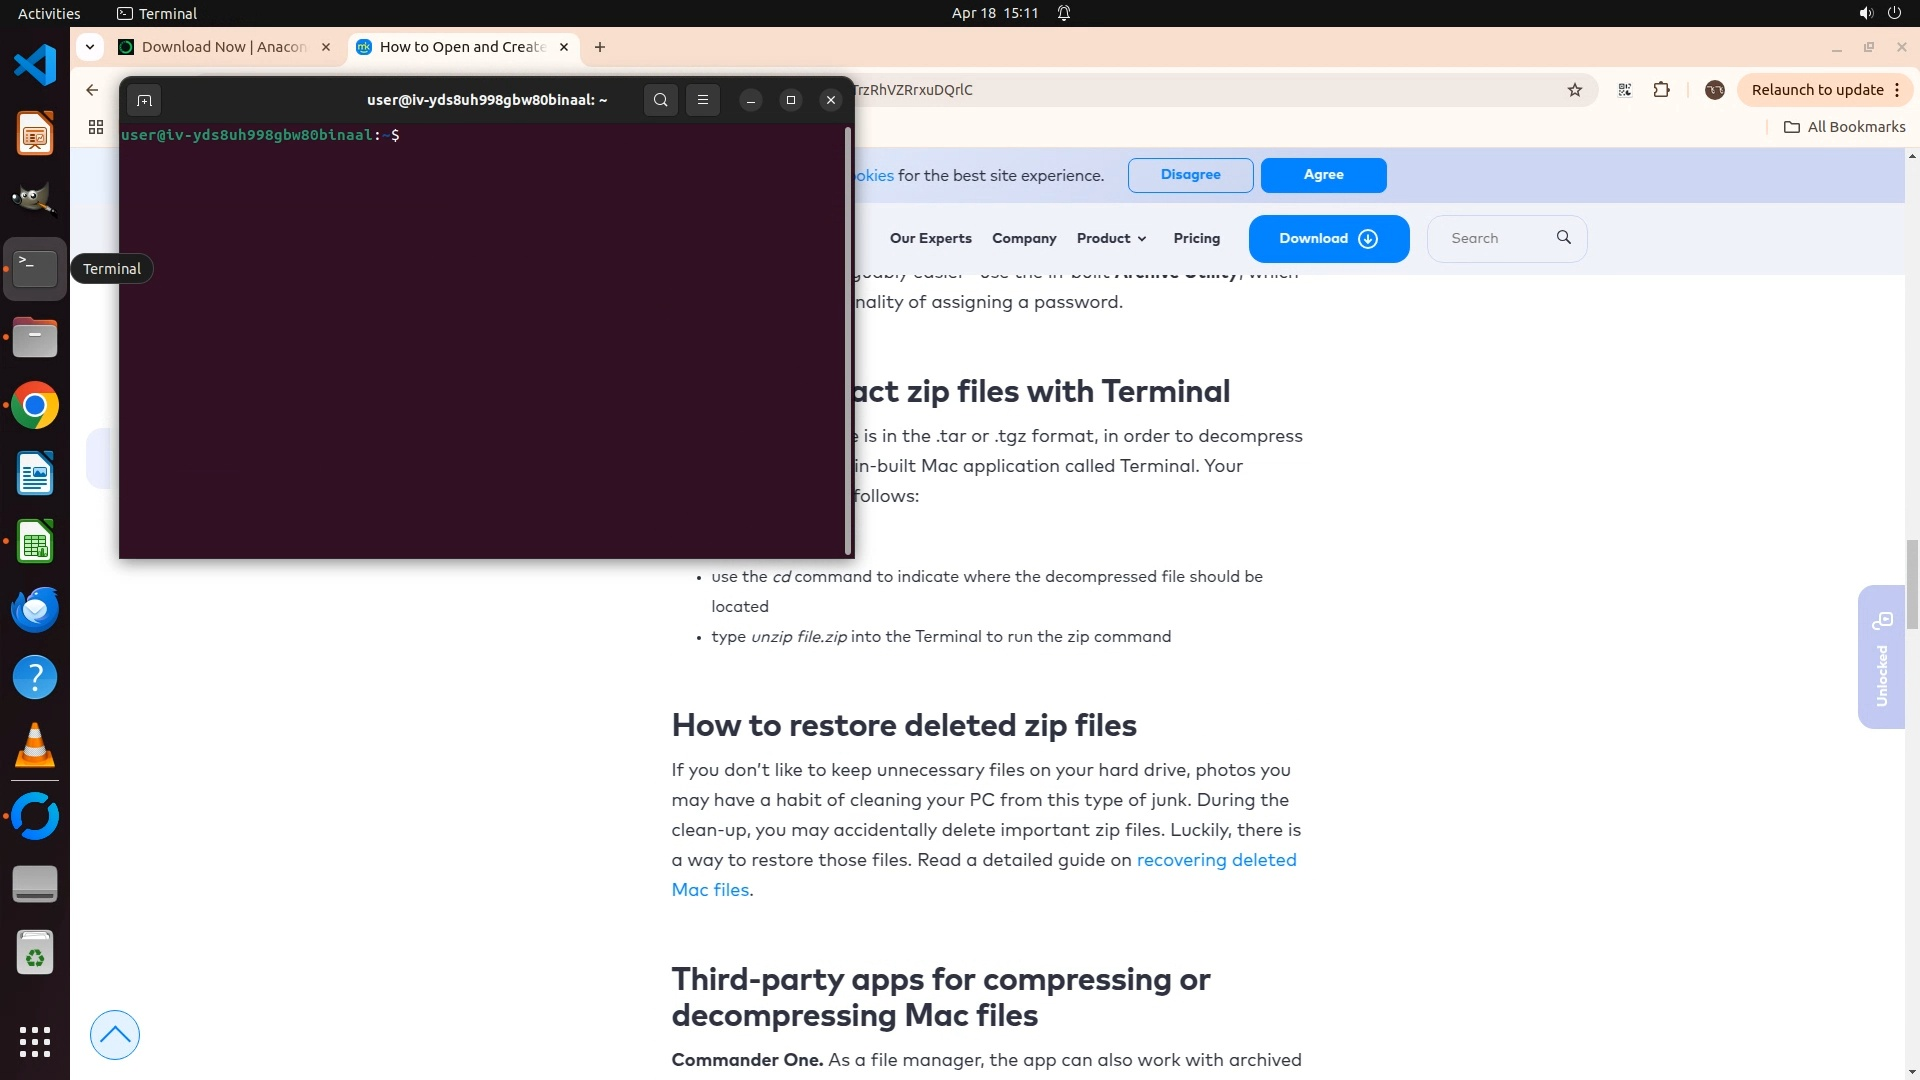The height and width of the screenshot is (1080, 1920).
Task: Open the Relaunch to update menu dots
Action: [x=1897, y=90]
